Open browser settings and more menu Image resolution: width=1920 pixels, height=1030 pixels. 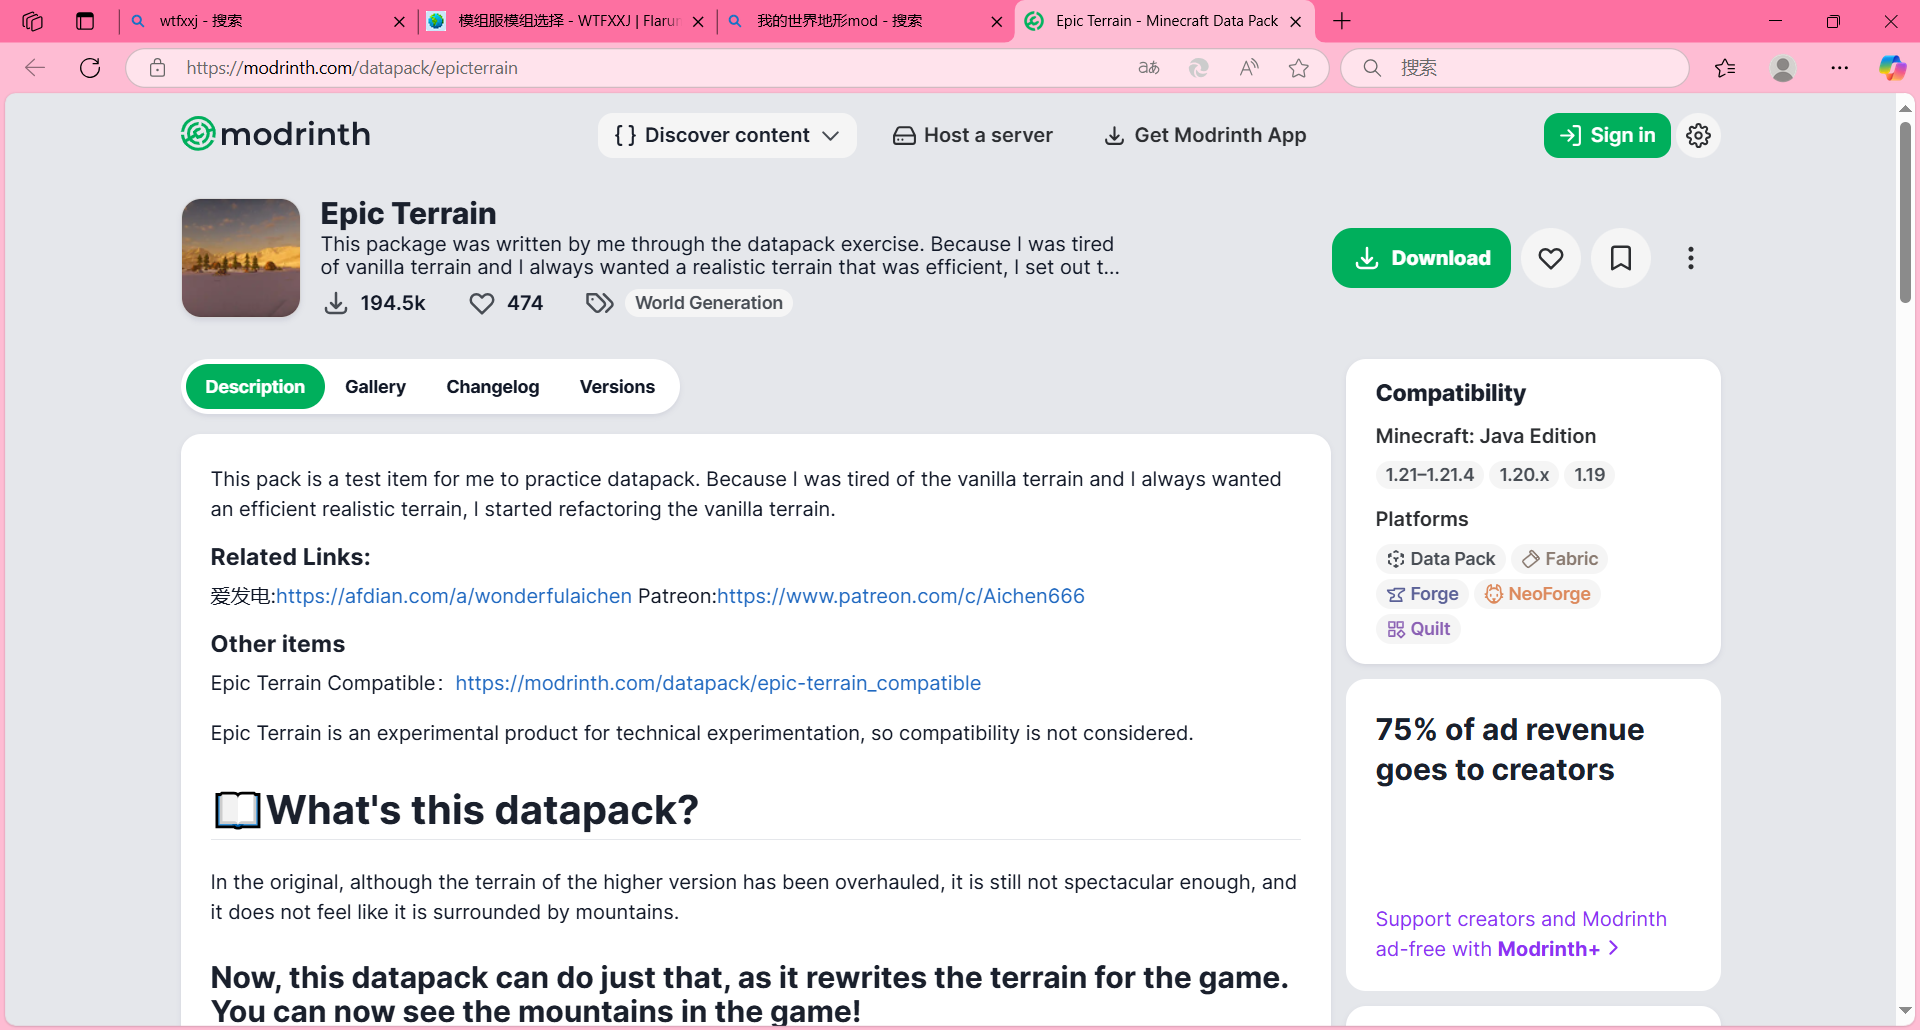coord(1840,68)
